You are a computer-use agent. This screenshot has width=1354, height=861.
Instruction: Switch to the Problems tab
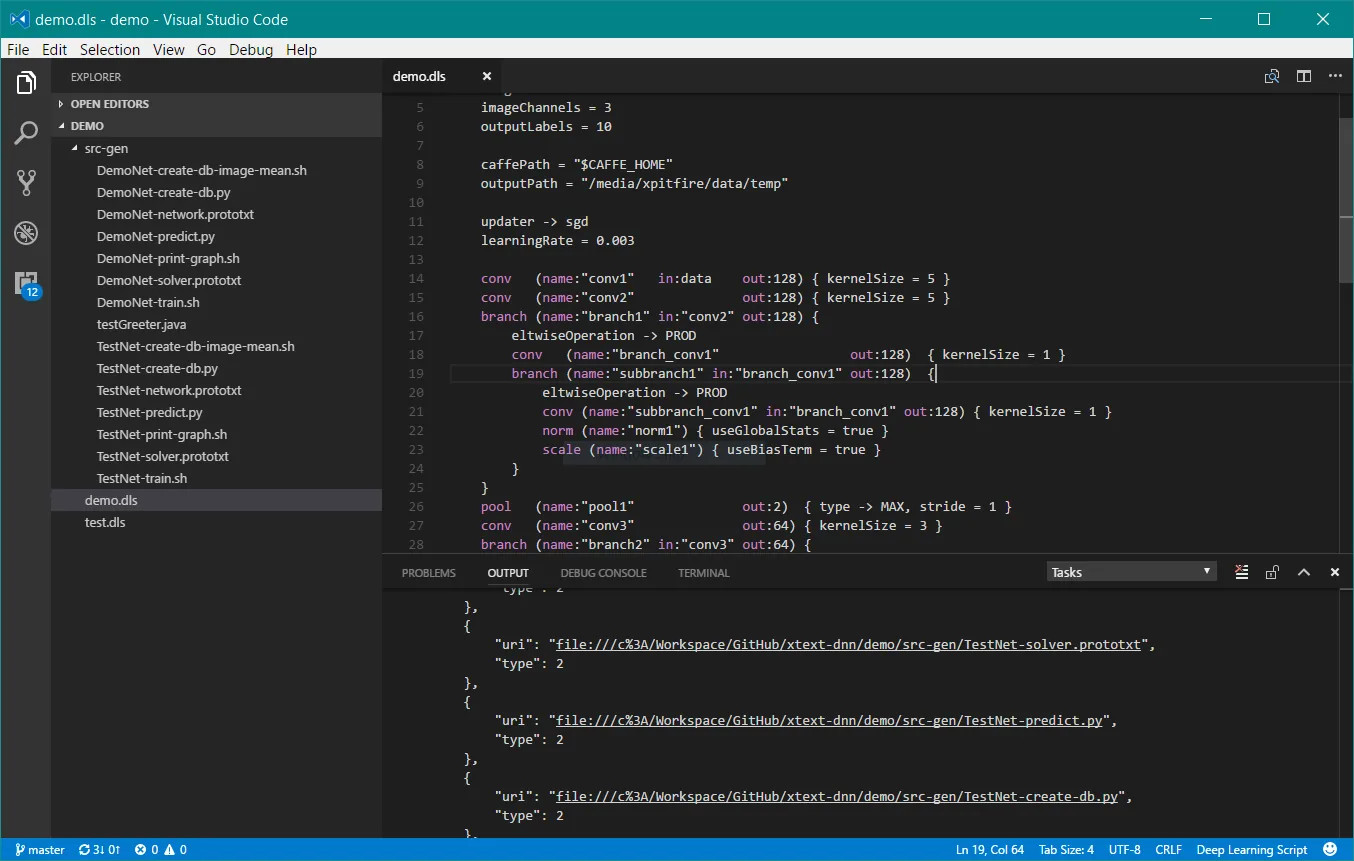point(428,573)
